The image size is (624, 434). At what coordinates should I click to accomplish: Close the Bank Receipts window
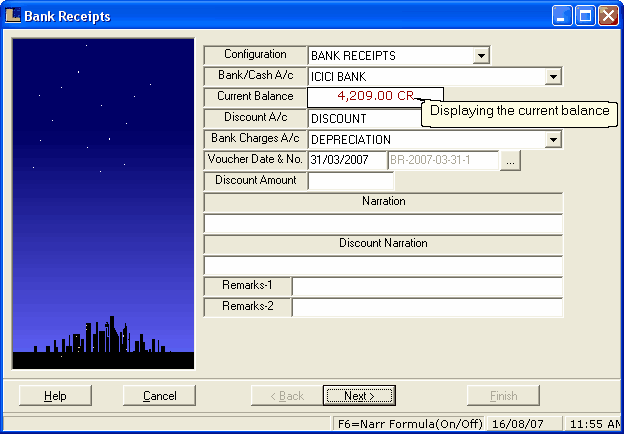point(608,16)
